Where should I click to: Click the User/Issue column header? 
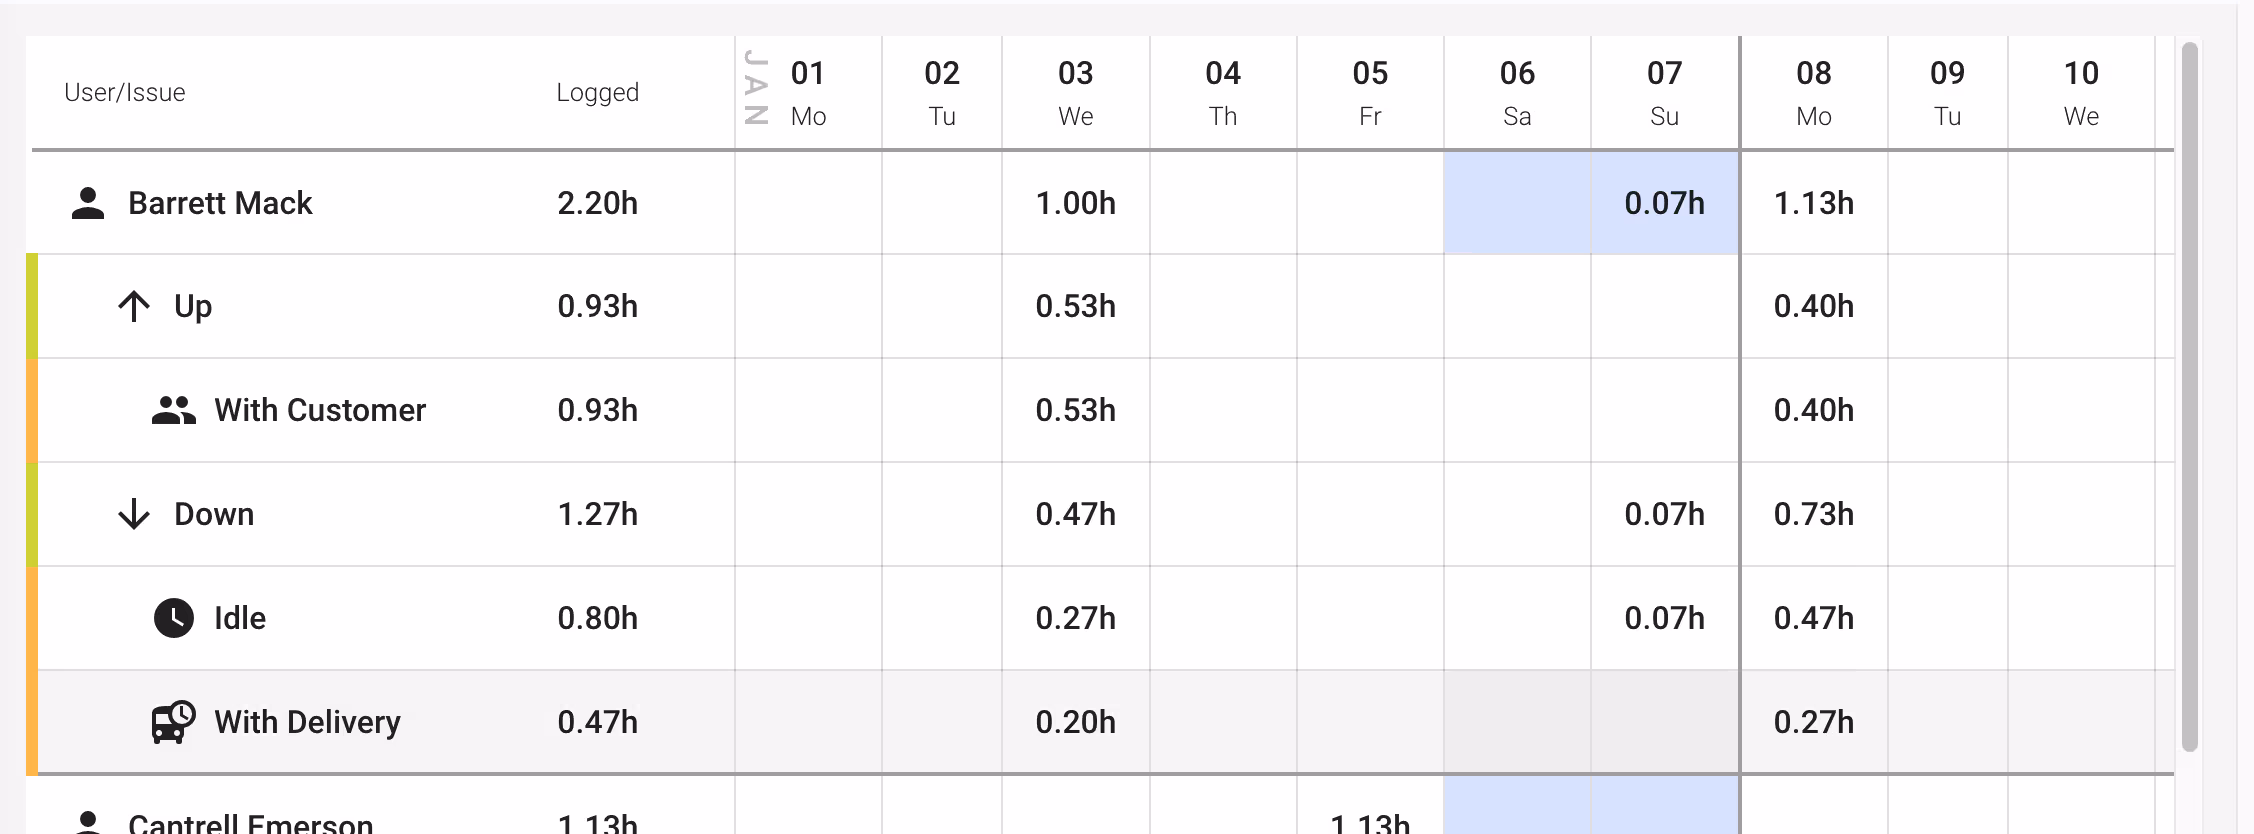[125, 93]
